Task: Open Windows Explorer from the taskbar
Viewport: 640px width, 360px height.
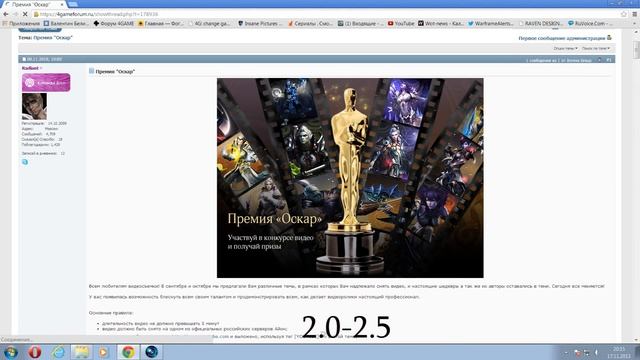Action: click(82, 352)
